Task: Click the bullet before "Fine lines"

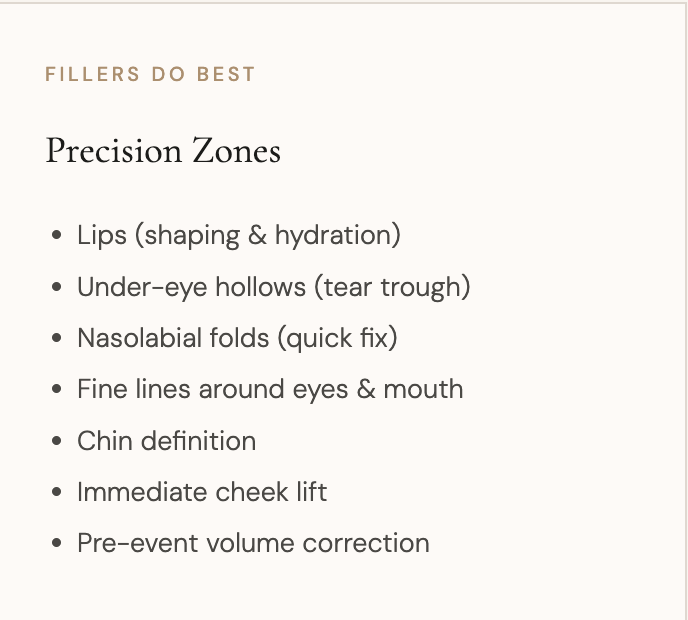Action: [57, 390]
